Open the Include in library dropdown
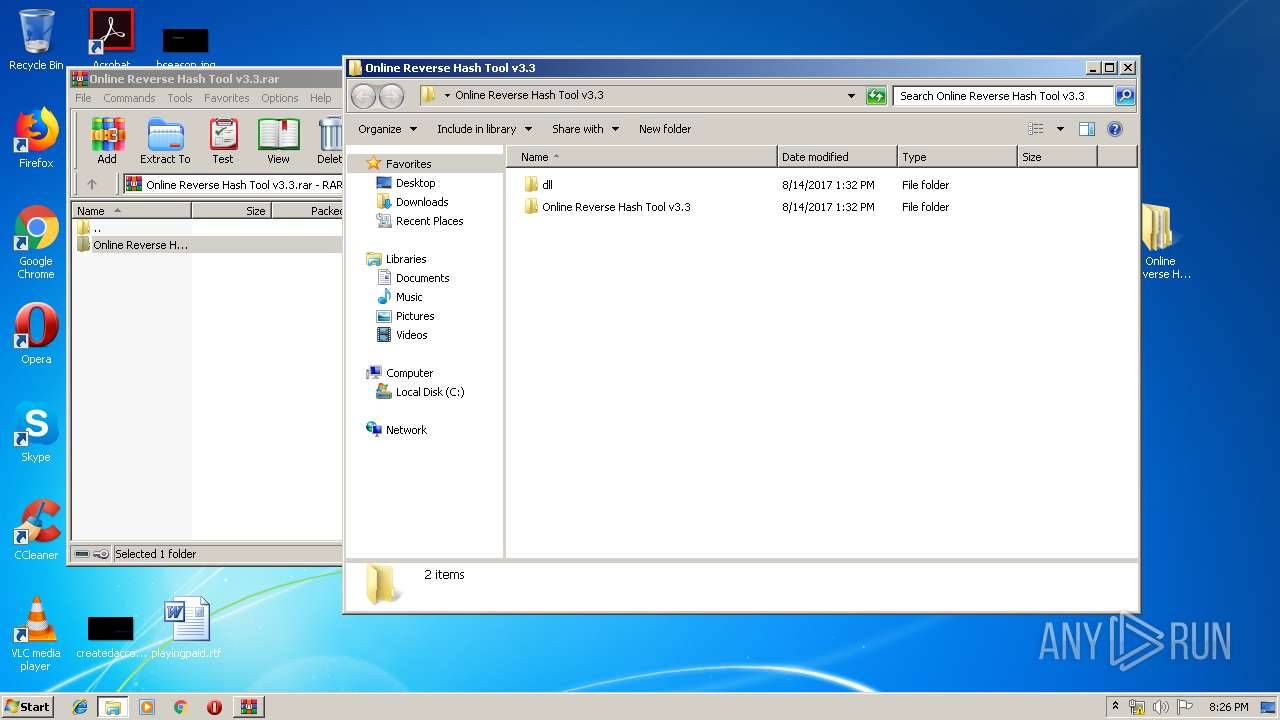The image size is (1280, 720). [x=484, y=129]
